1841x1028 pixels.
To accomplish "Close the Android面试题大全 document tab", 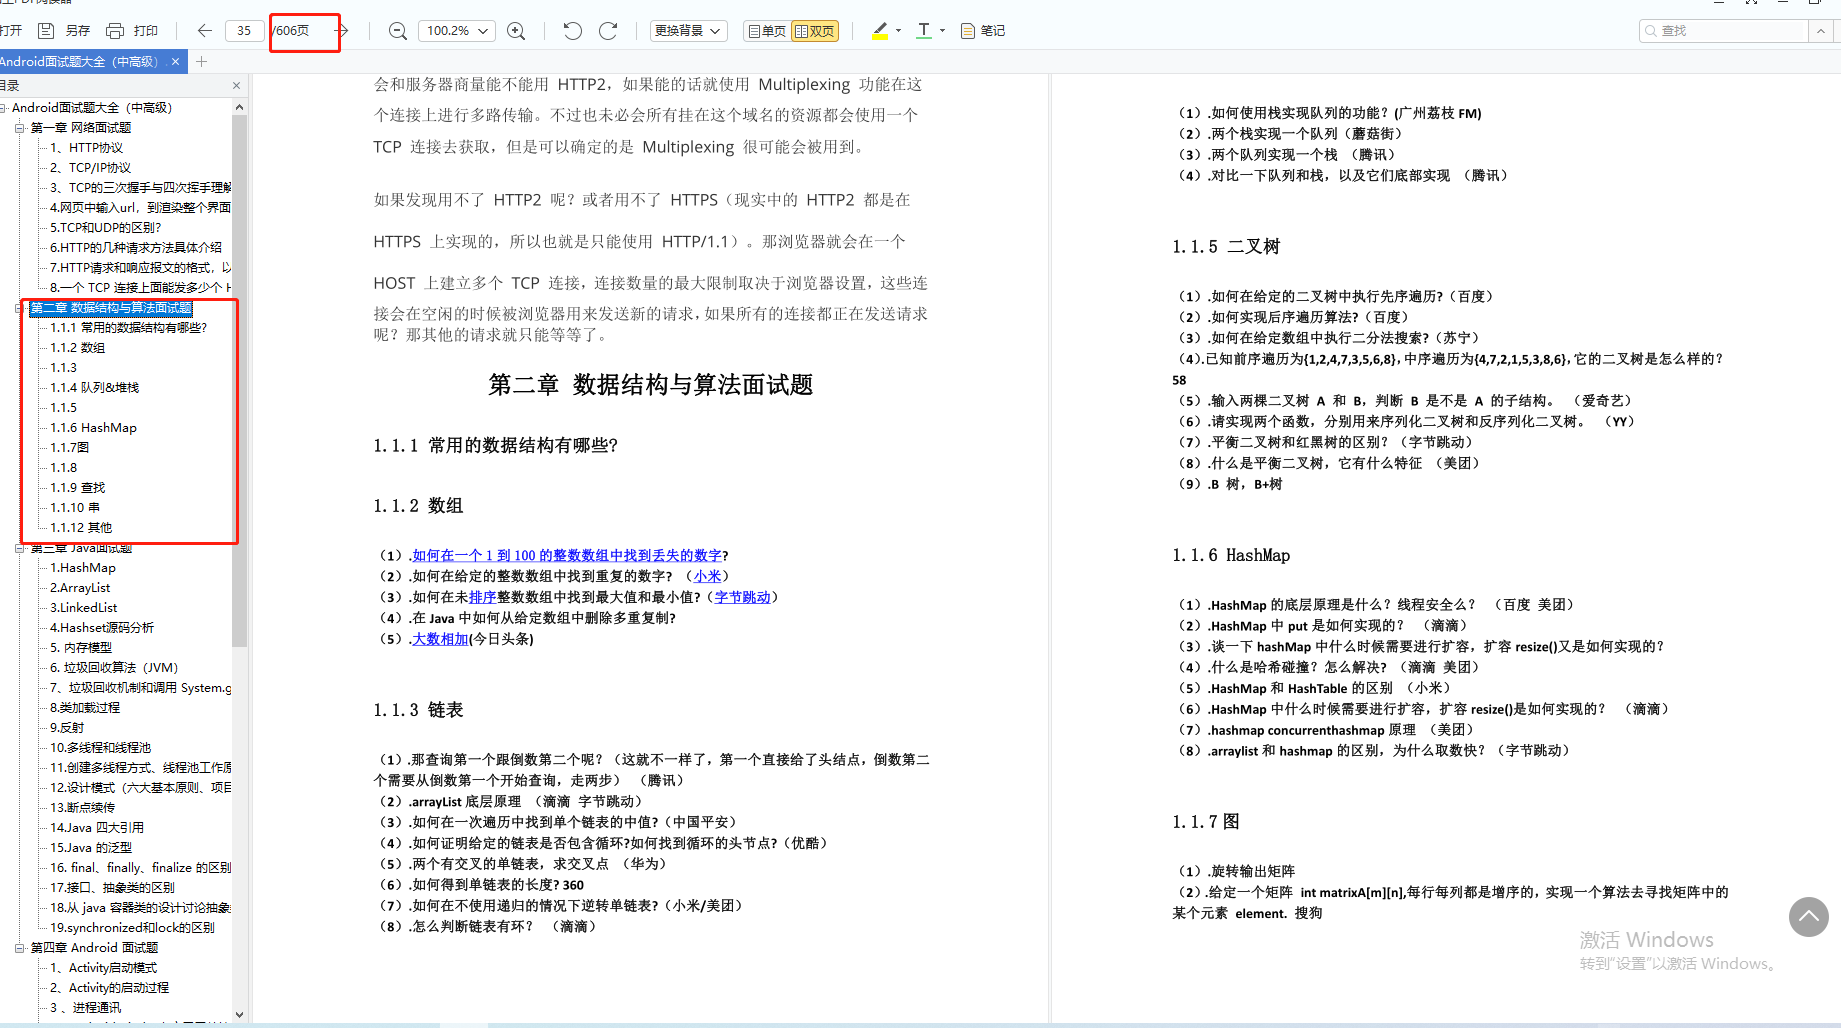I will 175,62.
